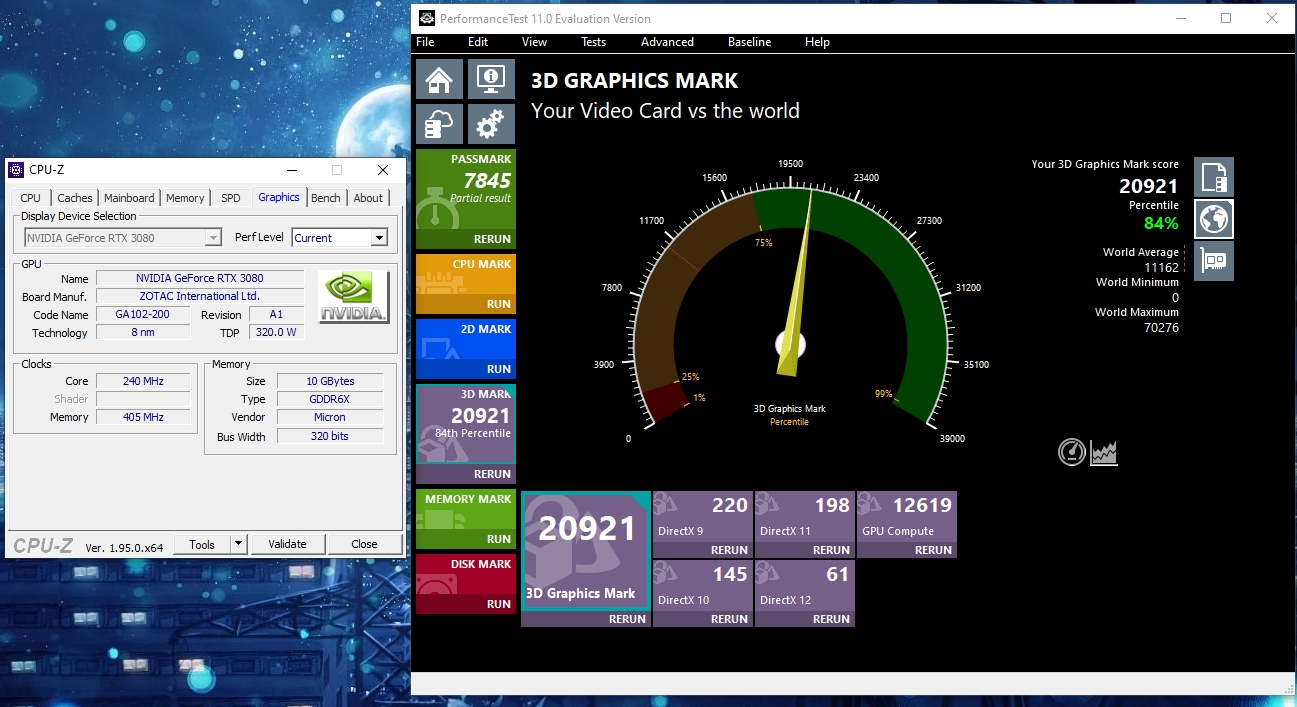1297x707 pixels.
Task: Switch to the Mainboard tab in CPU-Z
Action: (129, 198)
